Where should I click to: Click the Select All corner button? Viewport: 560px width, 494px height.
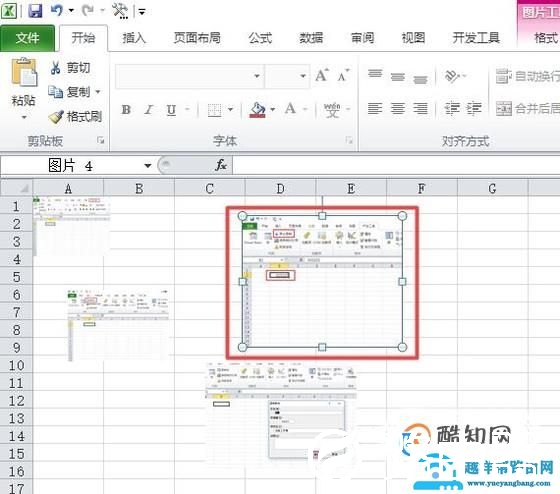pyautogui.click(x=17, y=188)
